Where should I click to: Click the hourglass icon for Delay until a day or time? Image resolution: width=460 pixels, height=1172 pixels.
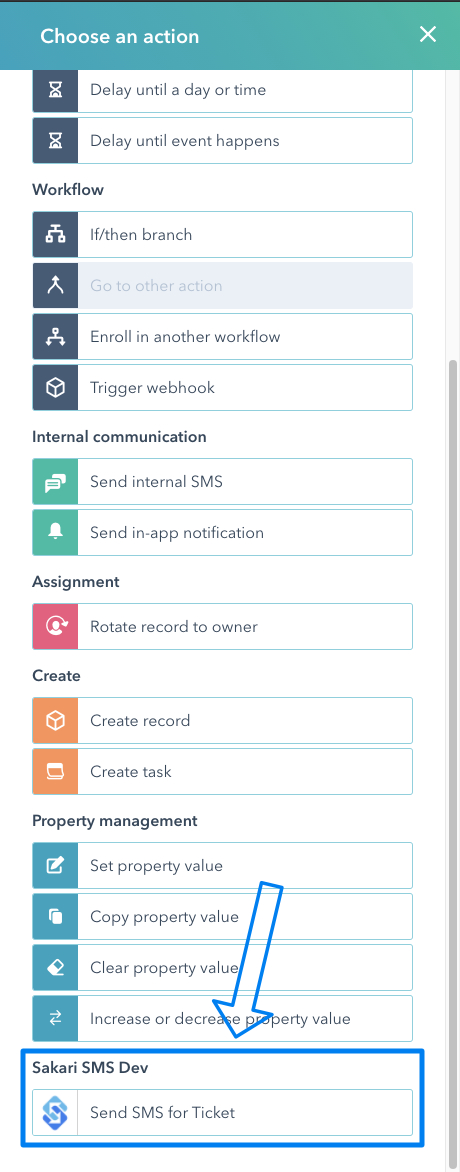[55, 90]
